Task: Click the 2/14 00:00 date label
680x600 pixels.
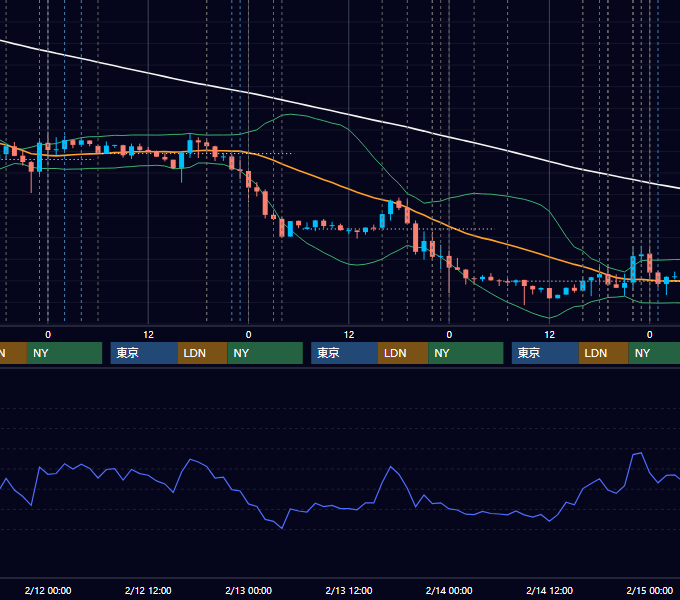Action: click(x=449, y=590)
